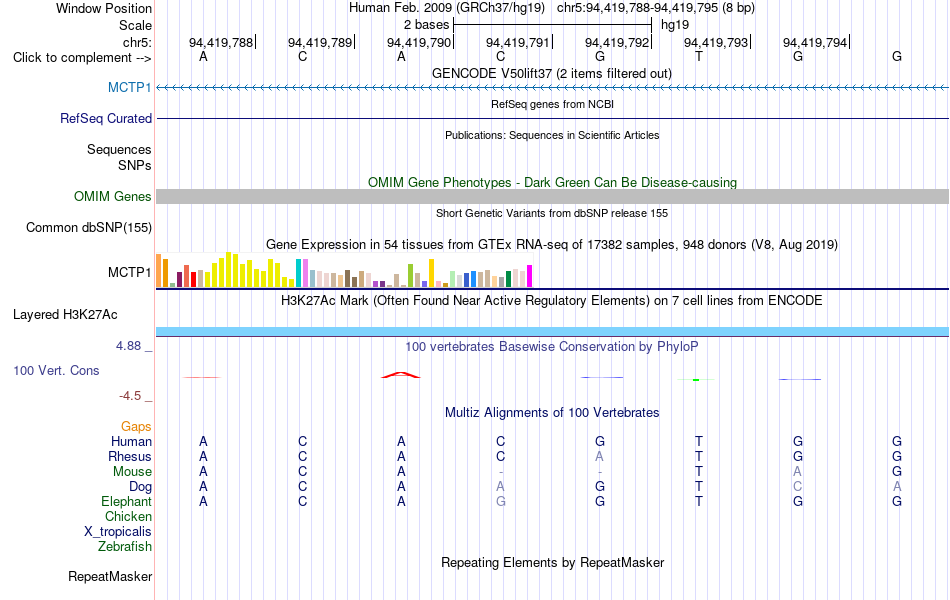Image resolution: width=950 pixels, height=600 pixels.
Task: Click the GENCODE V50lift37 track title
Action: tap(552, 73)
